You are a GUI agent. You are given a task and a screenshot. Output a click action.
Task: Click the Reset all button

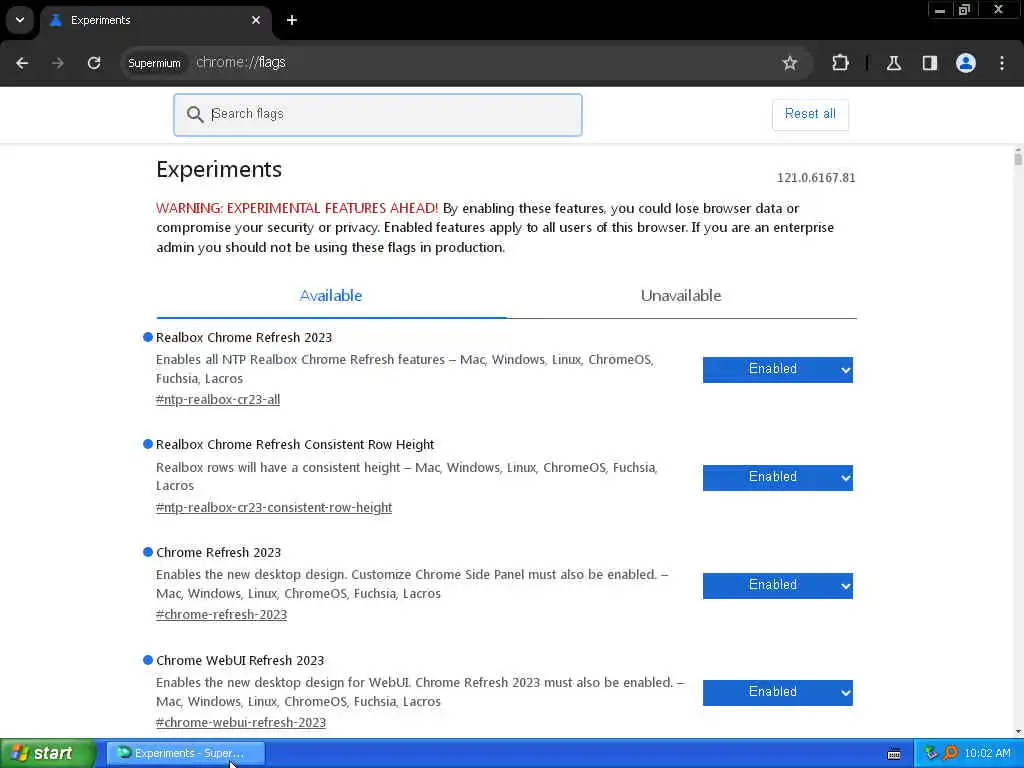click(810, 114)
